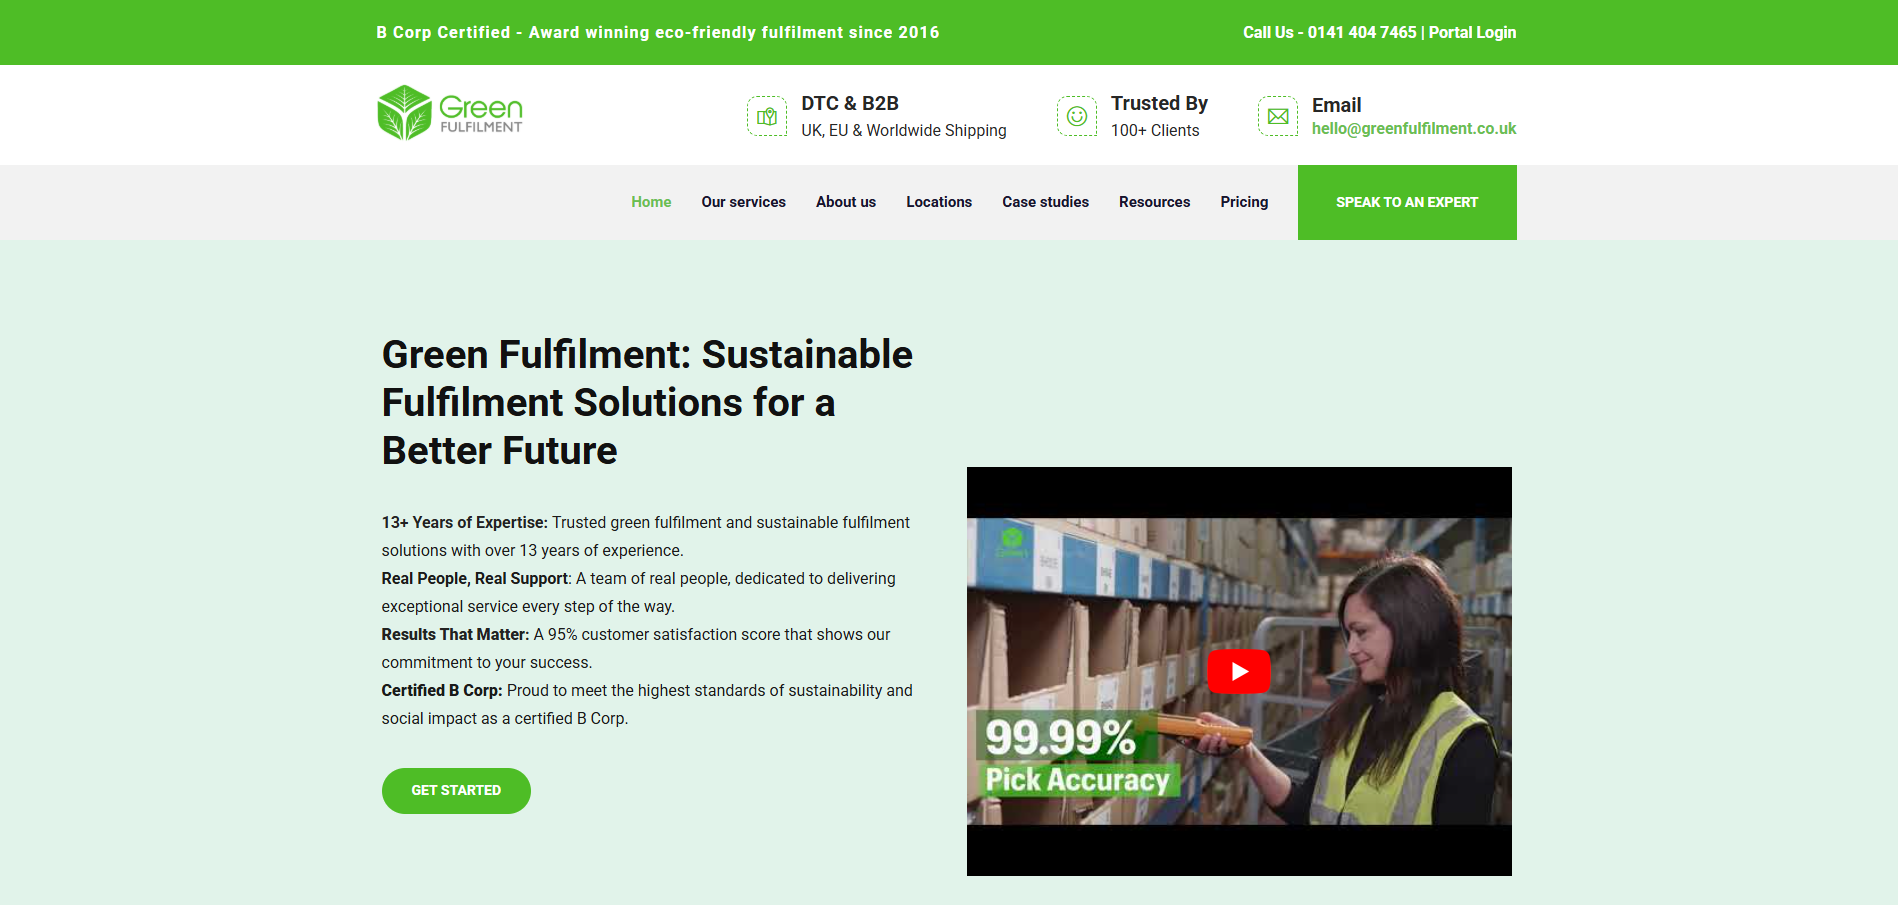1898x905 pixels.
Task: Expand the About us menu
Action: (845, 202)
